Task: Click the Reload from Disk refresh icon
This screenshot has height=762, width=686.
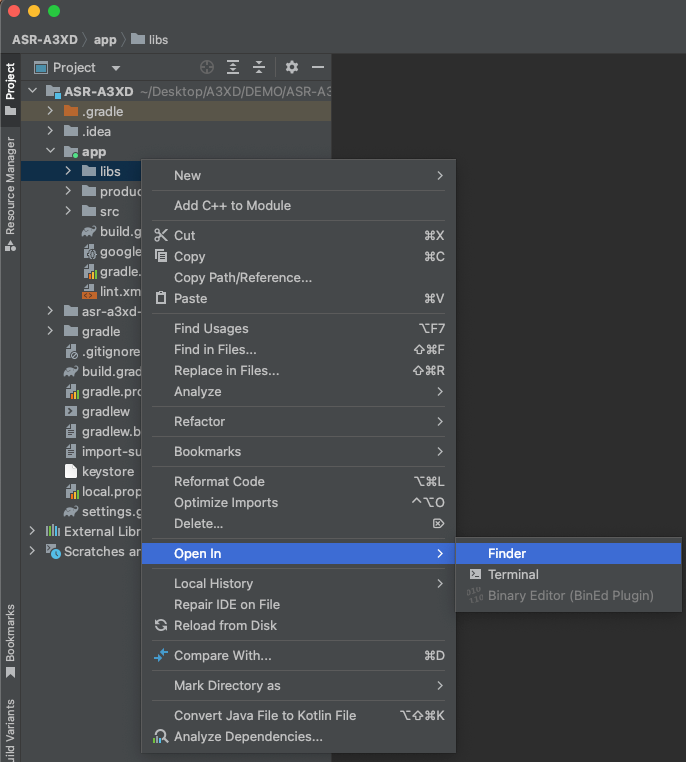Action: 161,625
